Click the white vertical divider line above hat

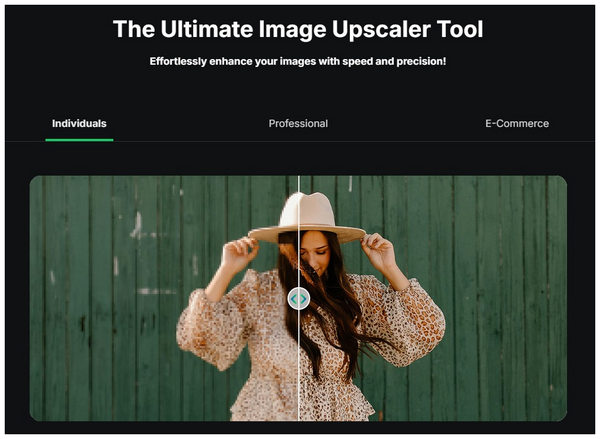[x=298, y=184]
